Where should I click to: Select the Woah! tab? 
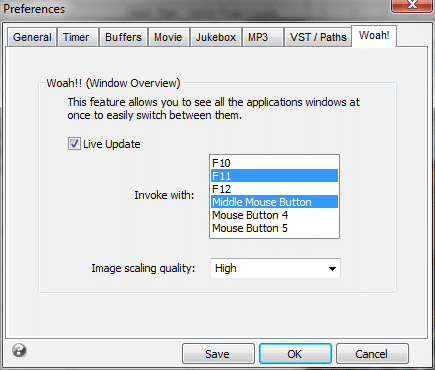[x=374, y=36]
